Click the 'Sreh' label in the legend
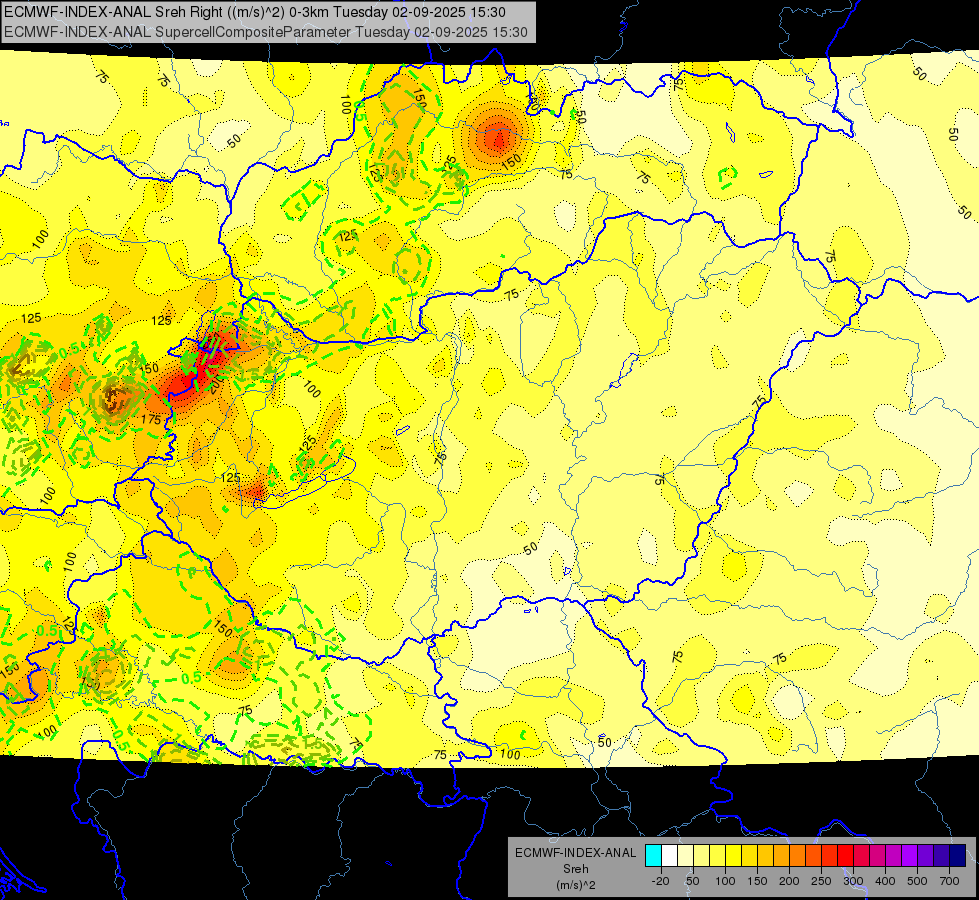The height and width of the screenshot is (900, 979). (576, 869)
